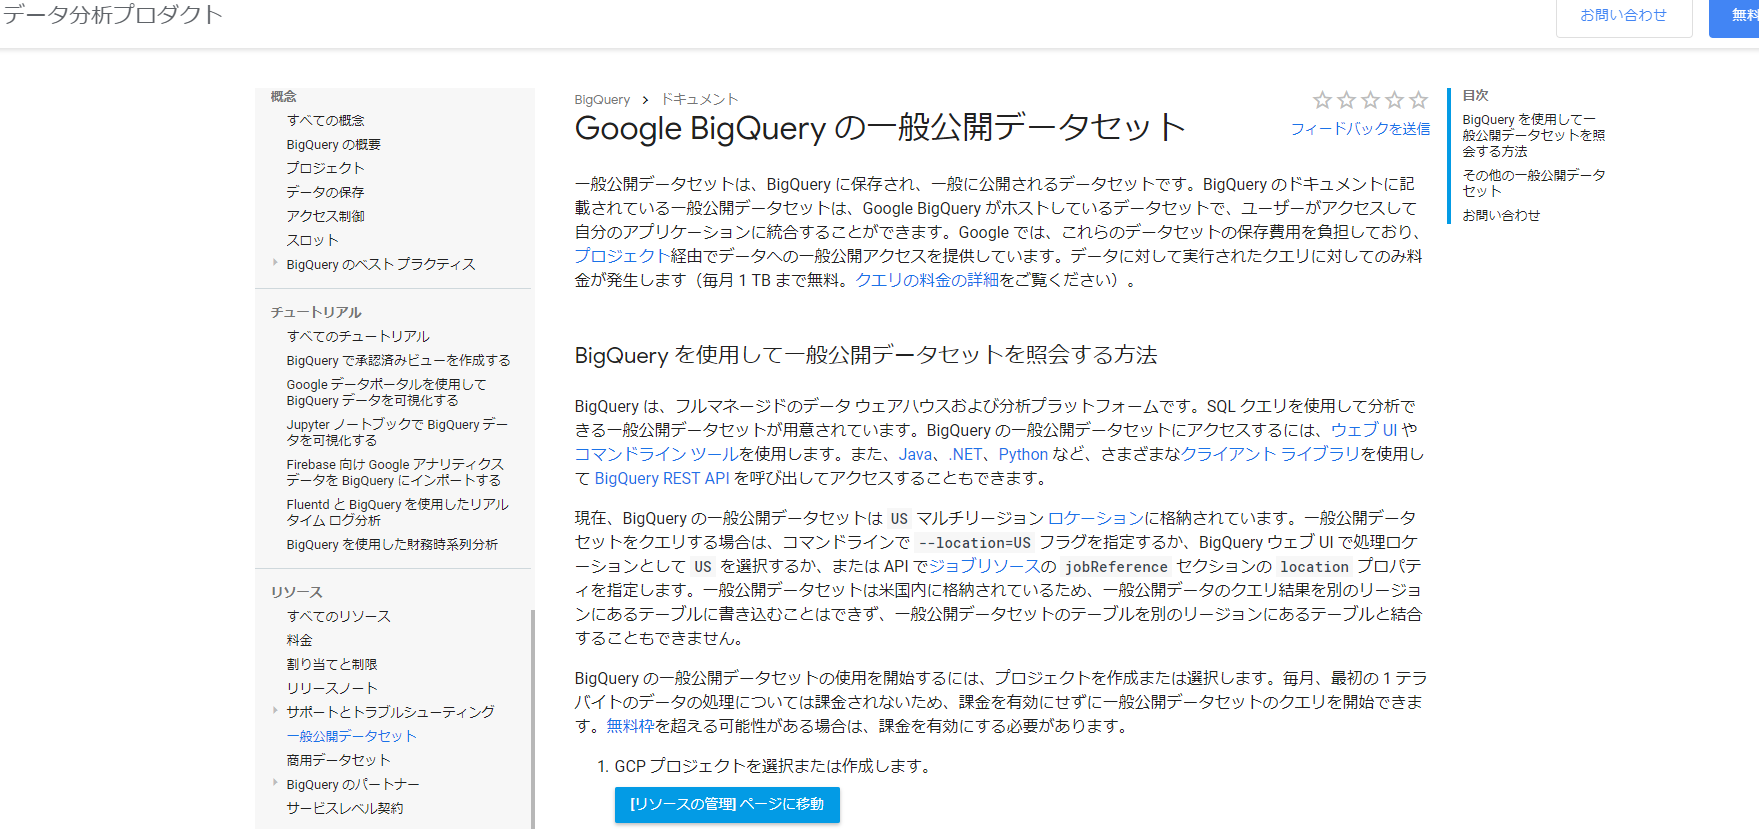
Task: Open the 無料枠 link
Action: pyautogui.click(x=630, y=726)
